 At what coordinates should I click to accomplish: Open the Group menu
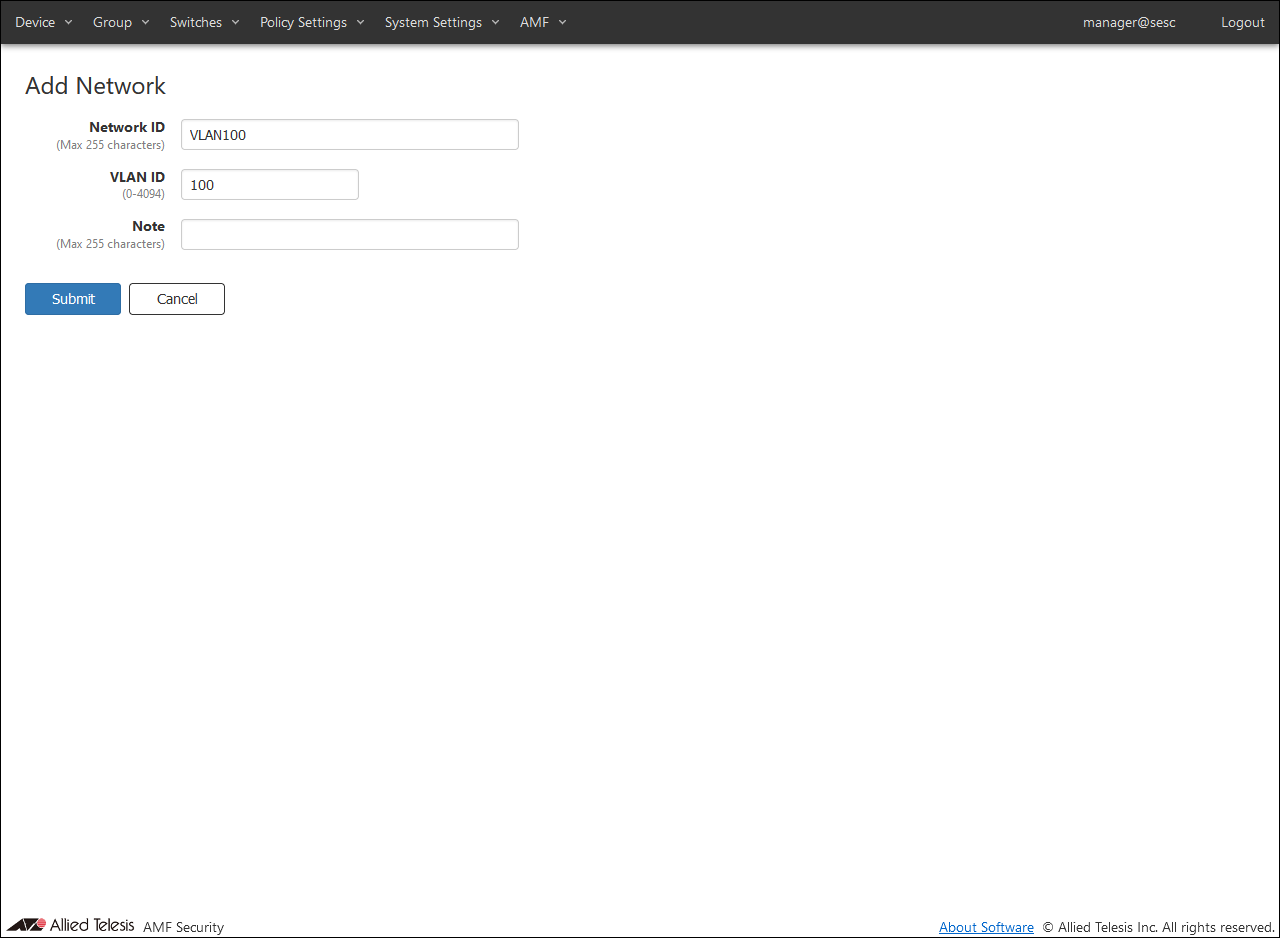tap(112, 22)
